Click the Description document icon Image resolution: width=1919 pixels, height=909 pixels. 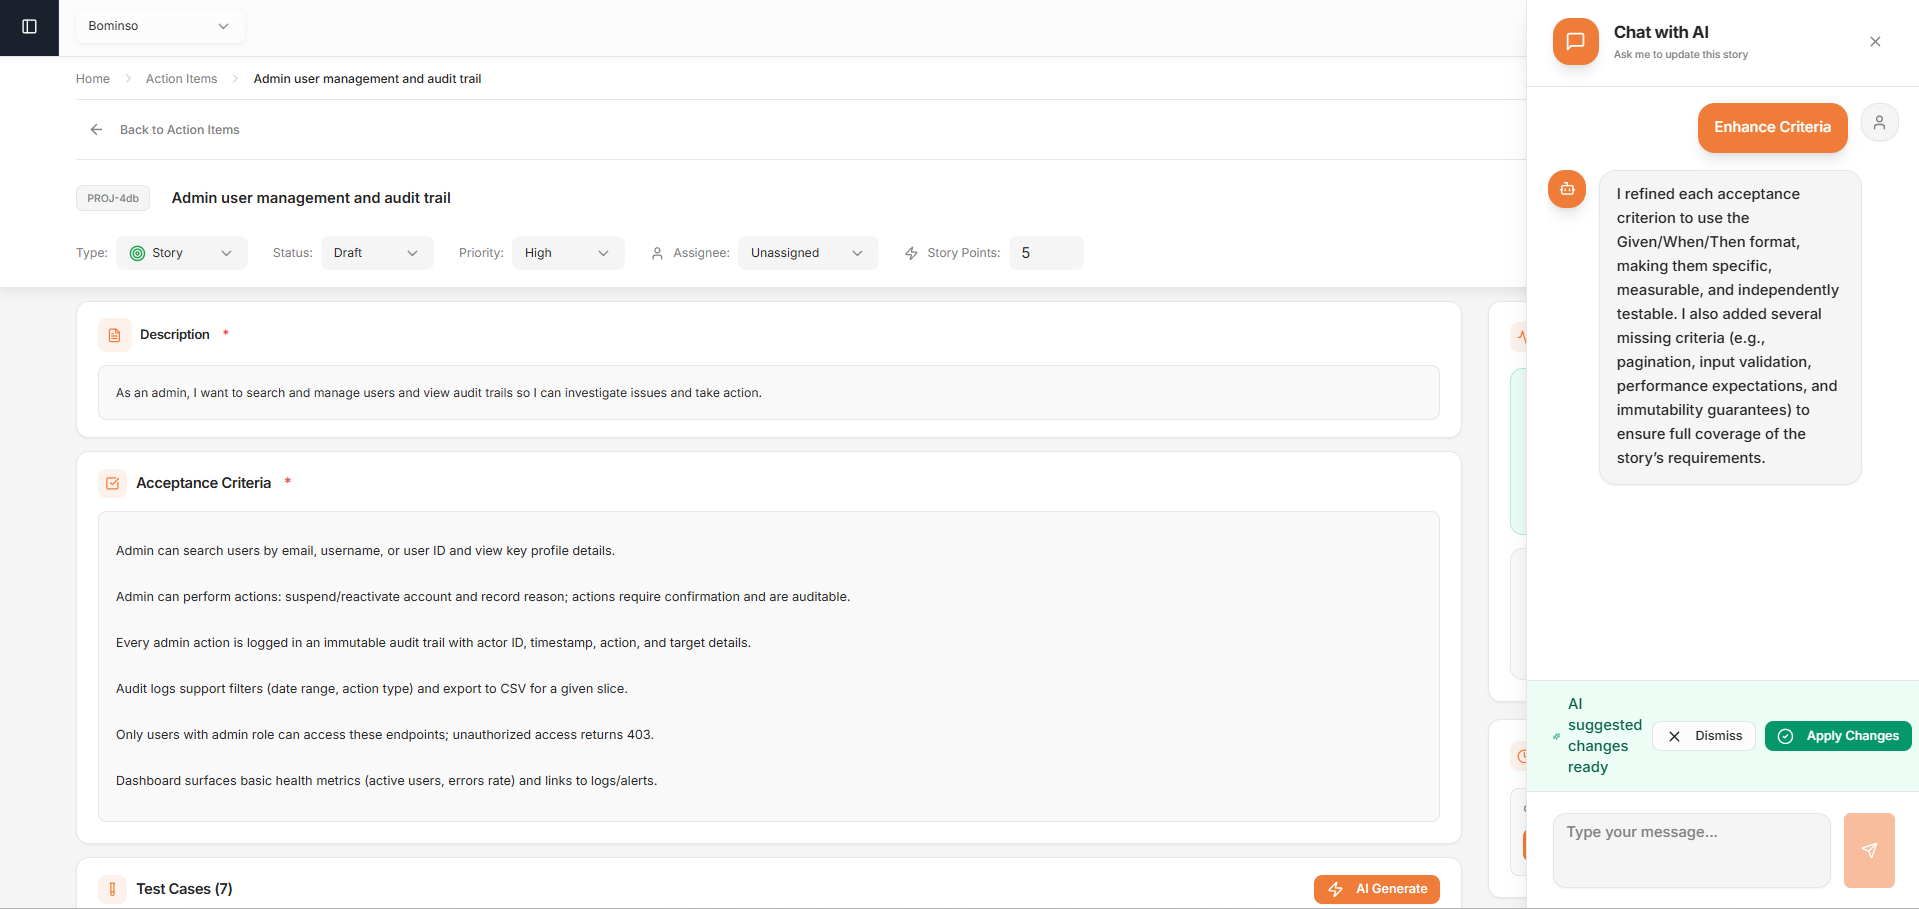coord(114,335)
